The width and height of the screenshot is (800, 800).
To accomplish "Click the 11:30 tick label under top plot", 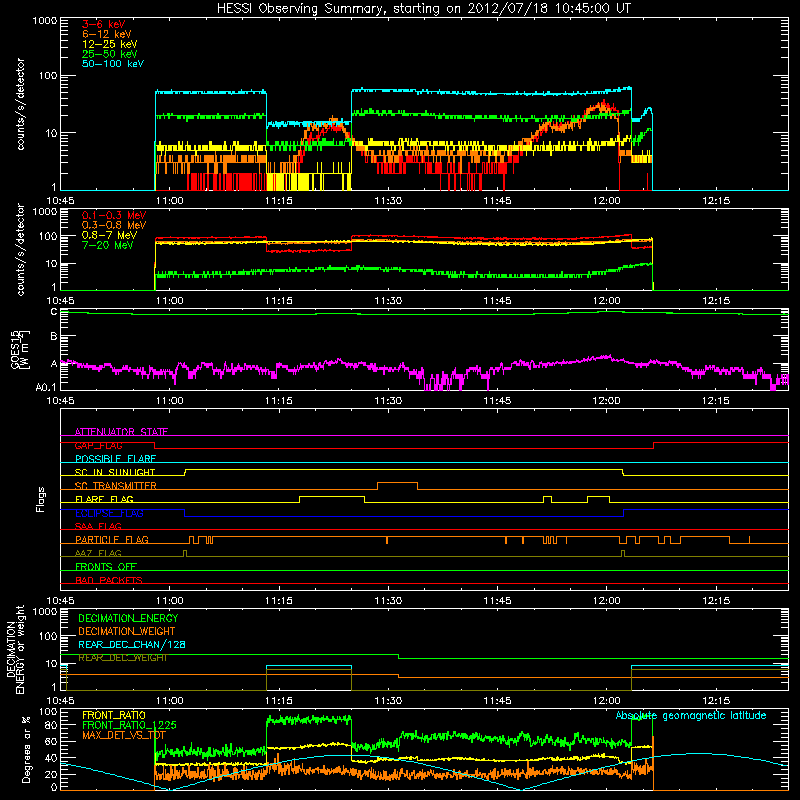I will pos(388,201).
